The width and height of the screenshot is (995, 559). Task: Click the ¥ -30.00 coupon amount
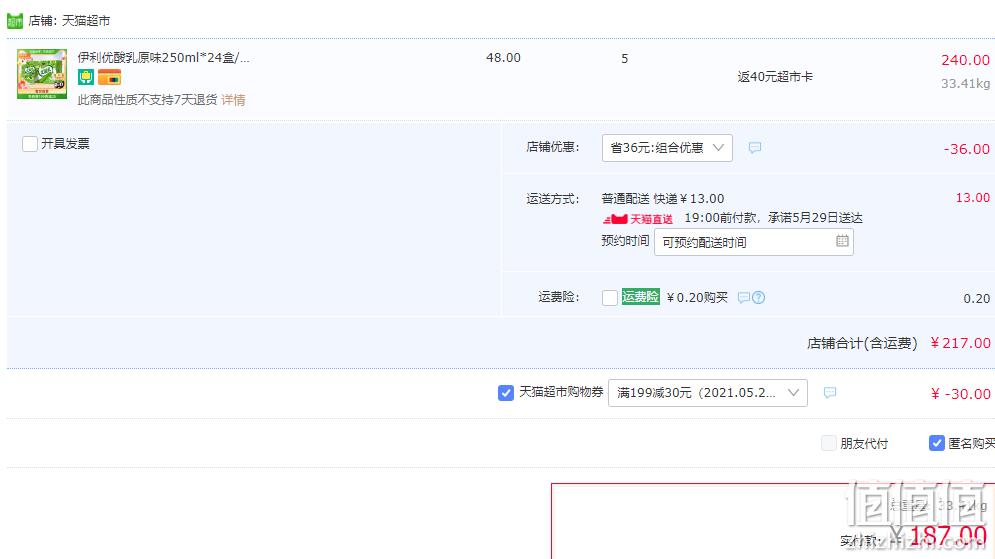coord(960,394)
